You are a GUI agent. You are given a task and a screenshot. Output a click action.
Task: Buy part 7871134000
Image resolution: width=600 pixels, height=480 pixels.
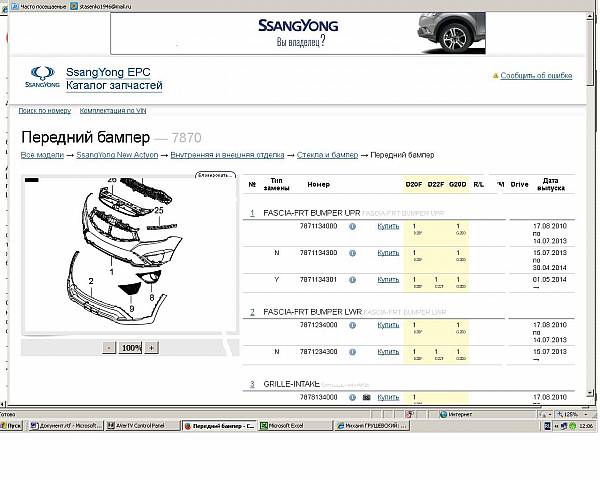coord(388,226)
